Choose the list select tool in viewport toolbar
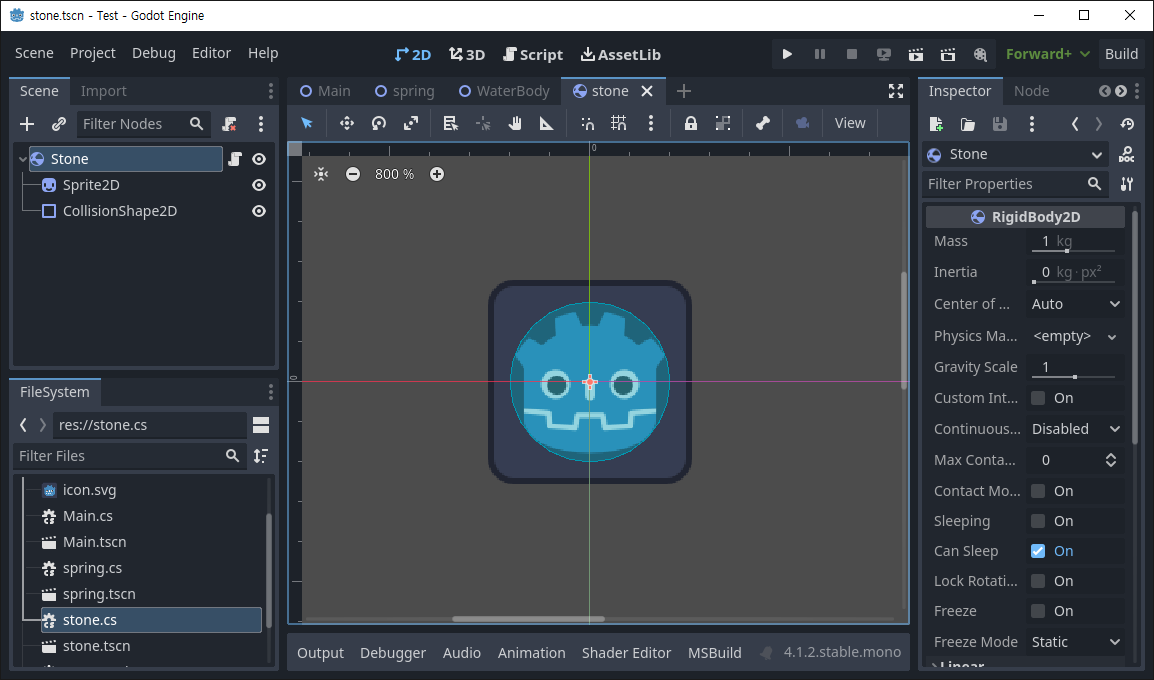Viewport: 1154px width, 680px height. pos(450,123)
